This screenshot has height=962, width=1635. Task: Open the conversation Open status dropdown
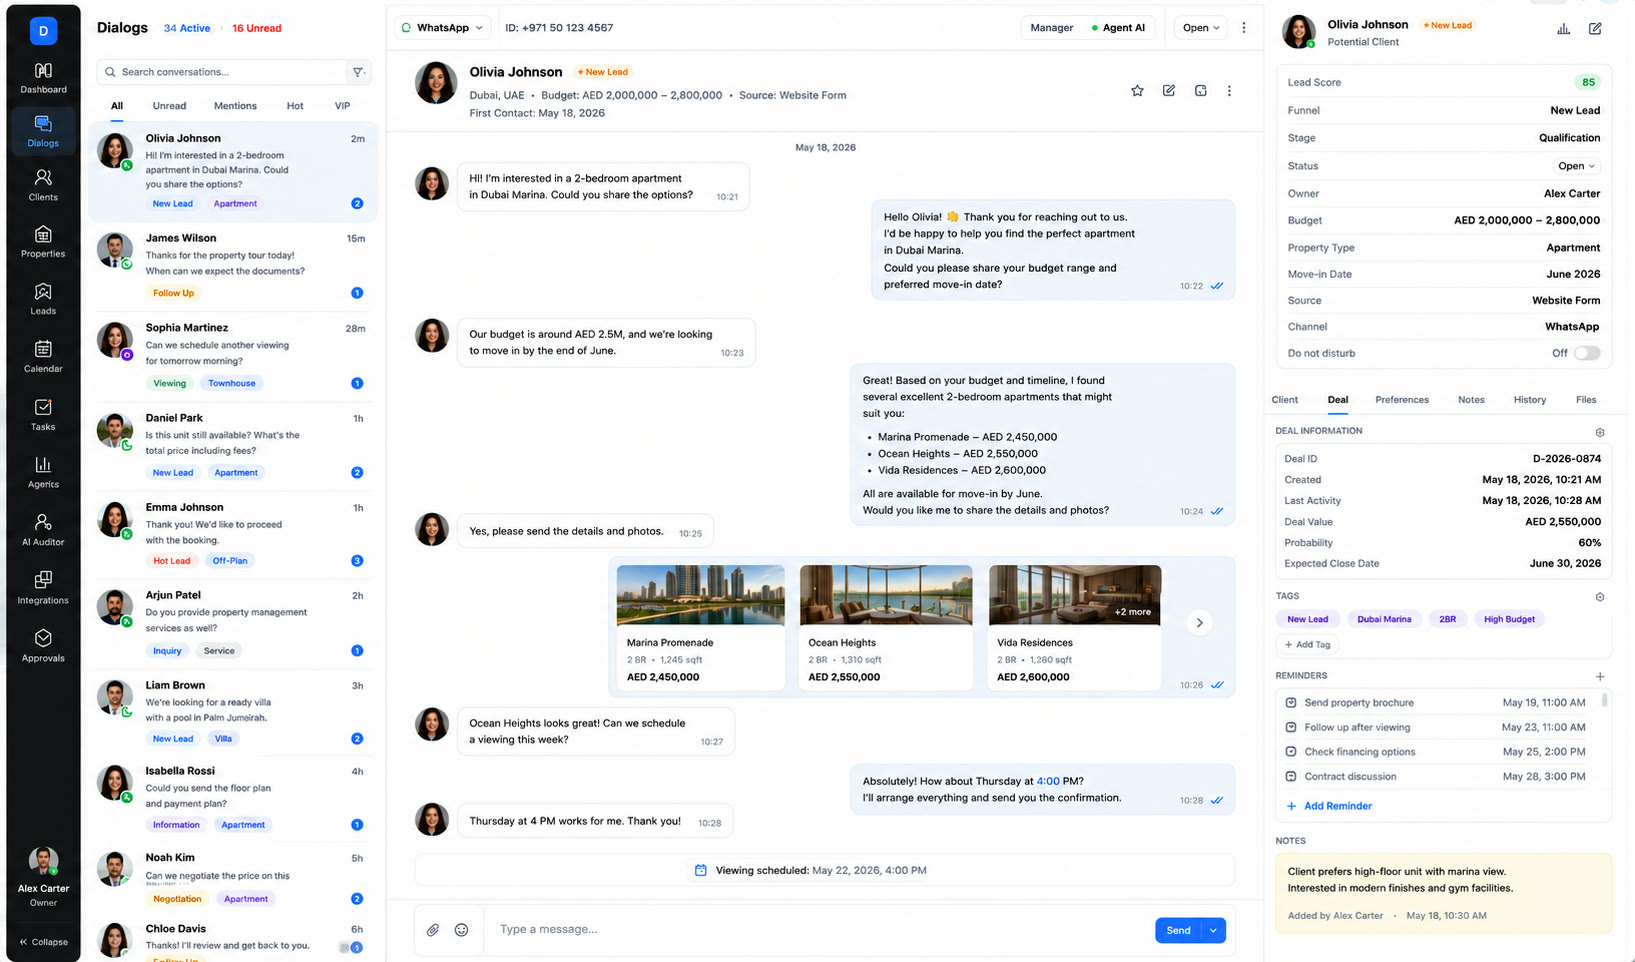(x=1201, y=28)
